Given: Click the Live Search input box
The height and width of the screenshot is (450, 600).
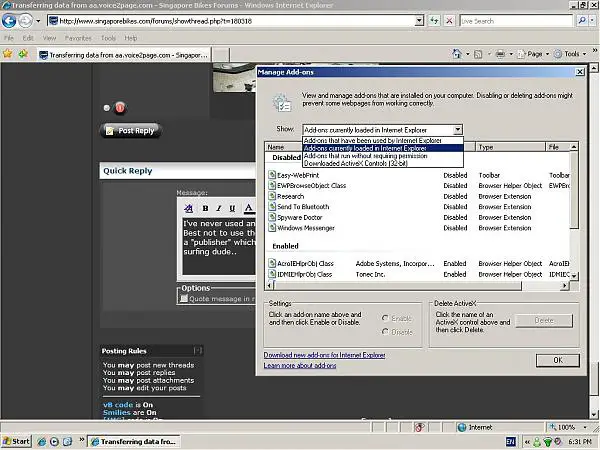Looking at the screenshot, I should (516, 21).
